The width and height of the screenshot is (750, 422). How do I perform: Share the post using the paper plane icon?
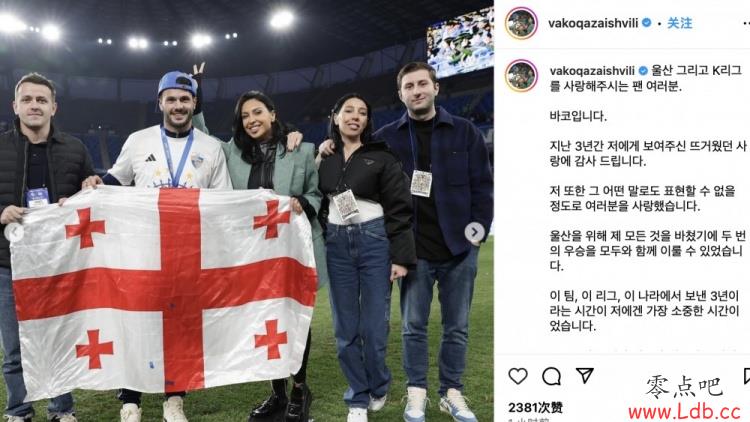(x=585, y=376)
